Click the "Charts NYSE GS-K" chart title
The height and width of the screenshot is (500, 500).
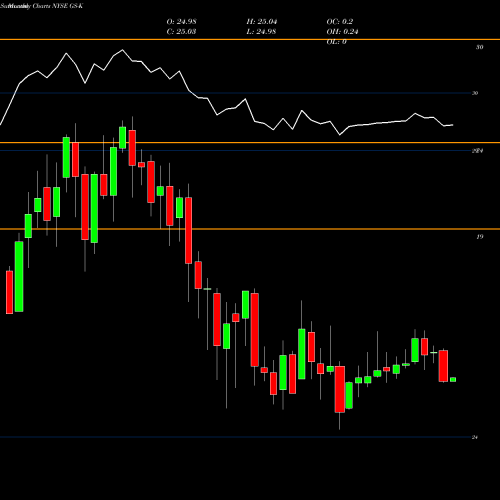point(57,6)
